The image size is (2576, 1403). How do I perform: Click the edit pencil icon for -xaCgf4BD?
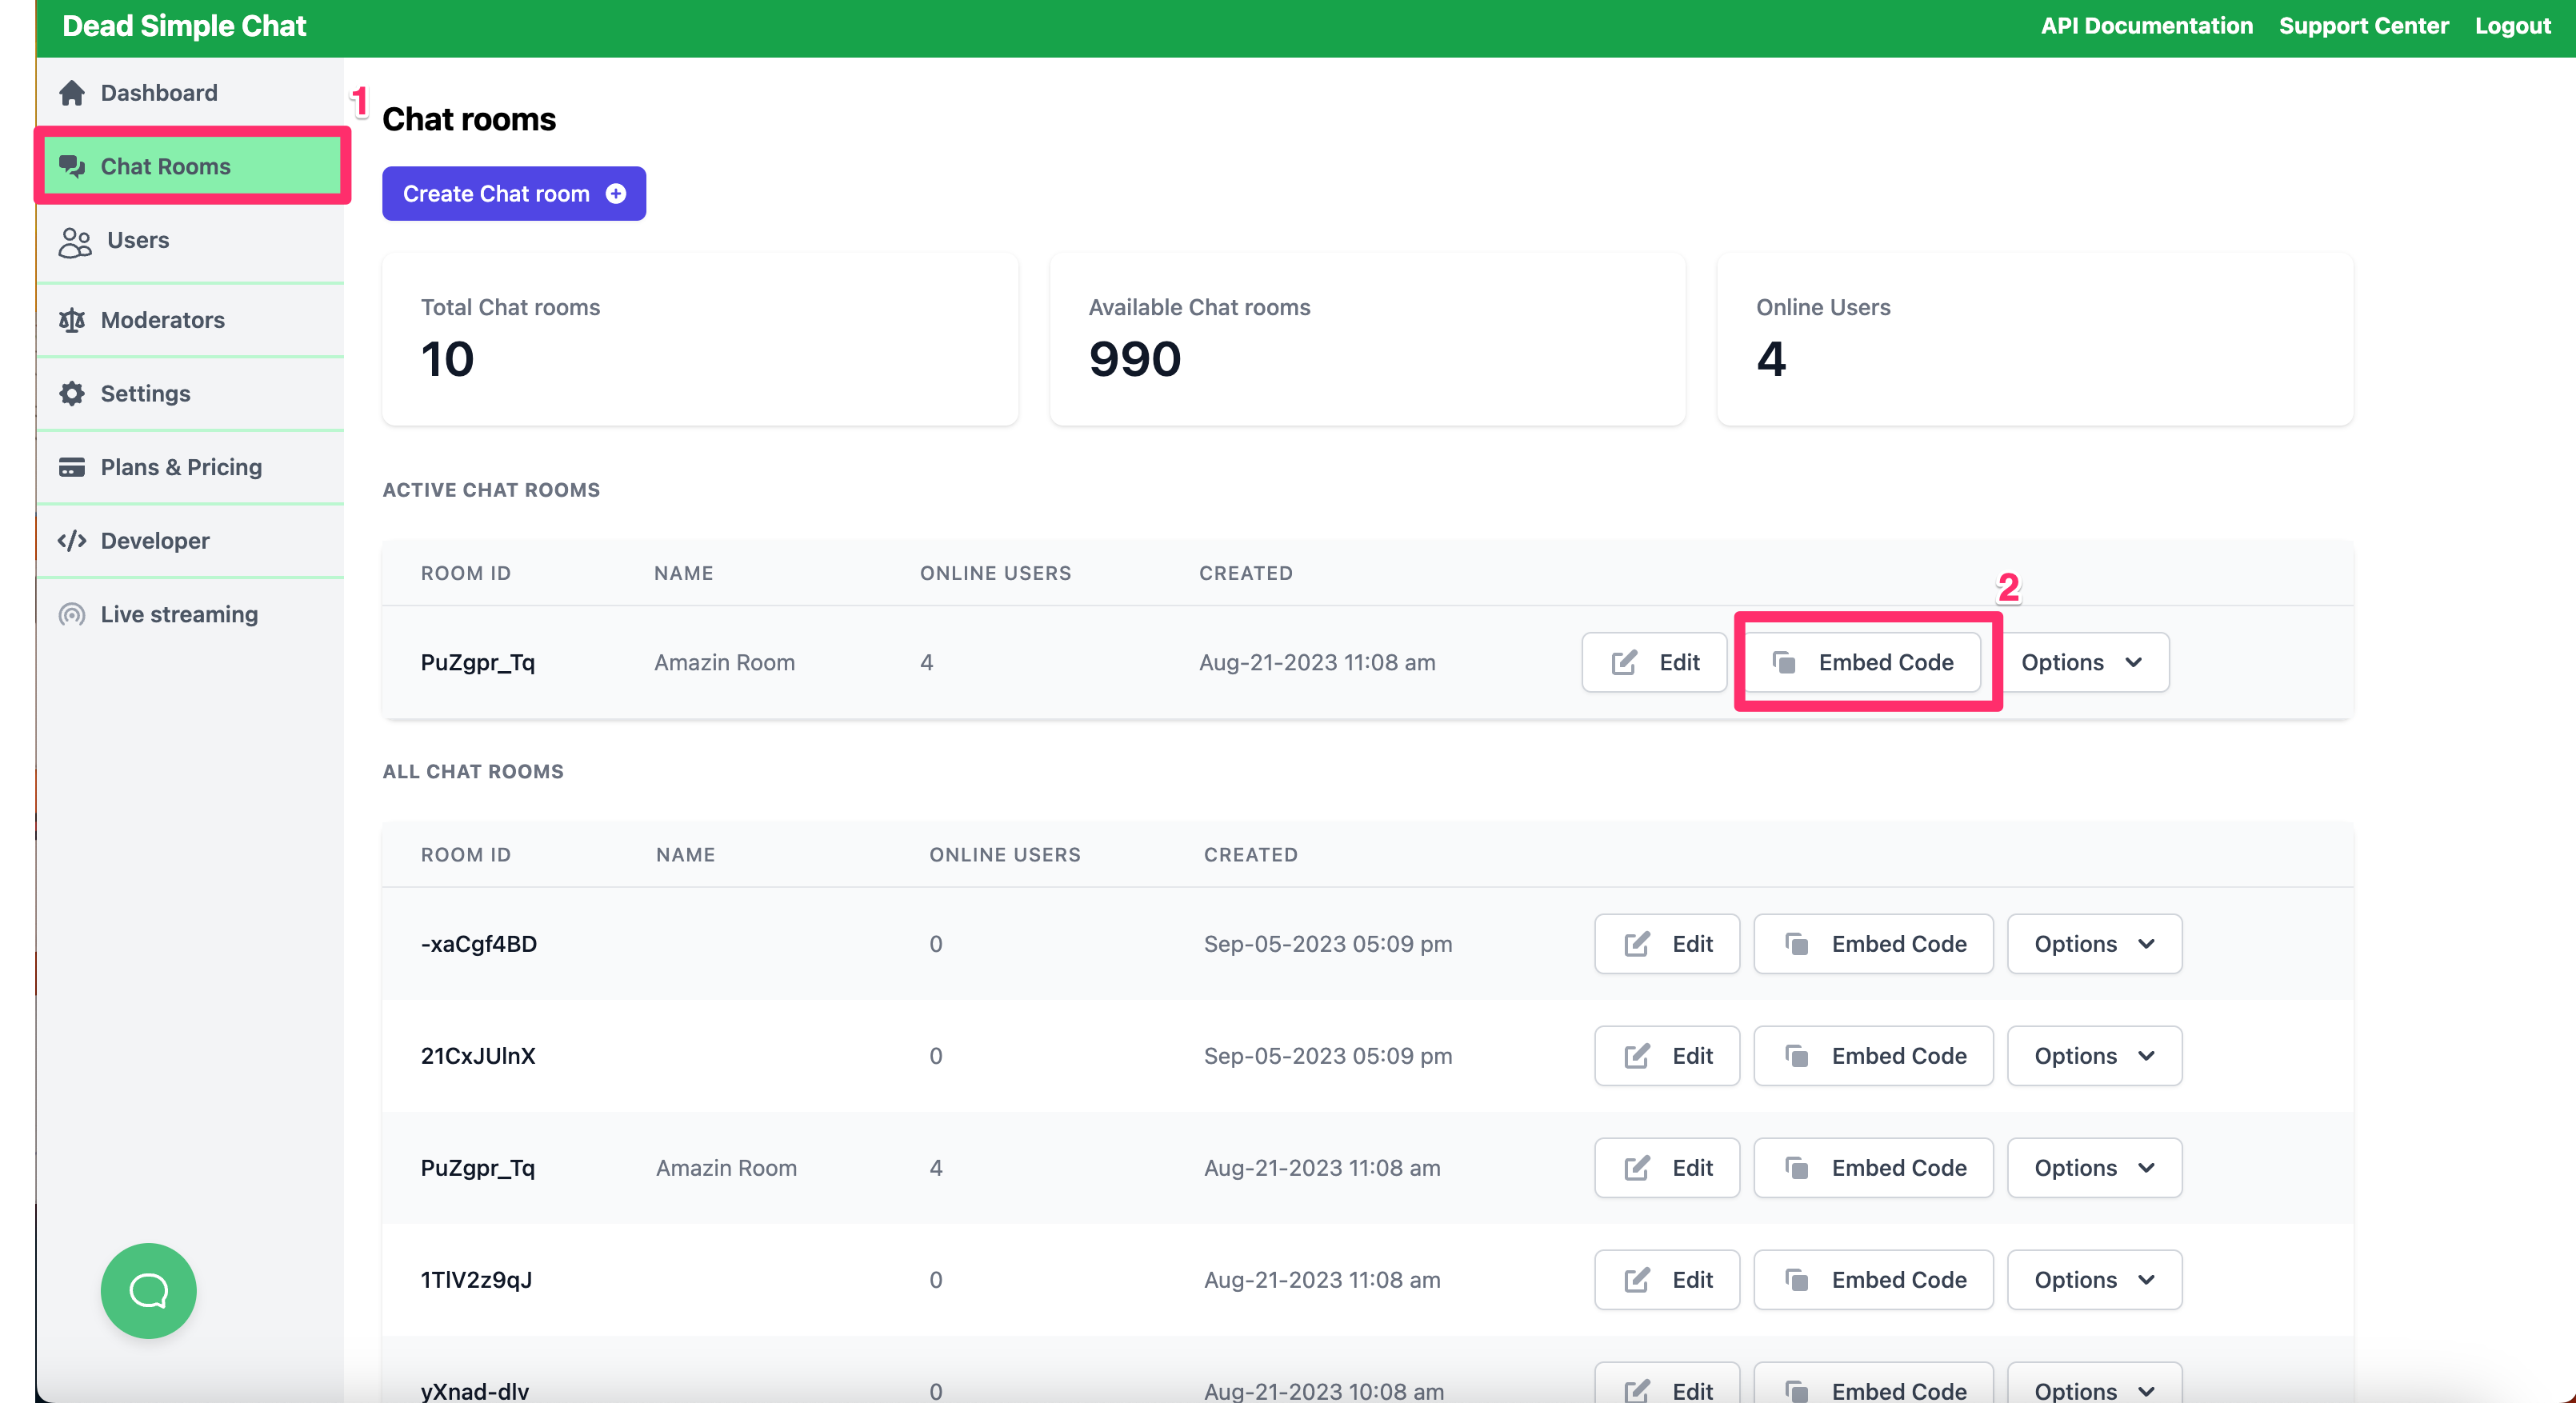pyautogui.click(x=1637, y=944)
